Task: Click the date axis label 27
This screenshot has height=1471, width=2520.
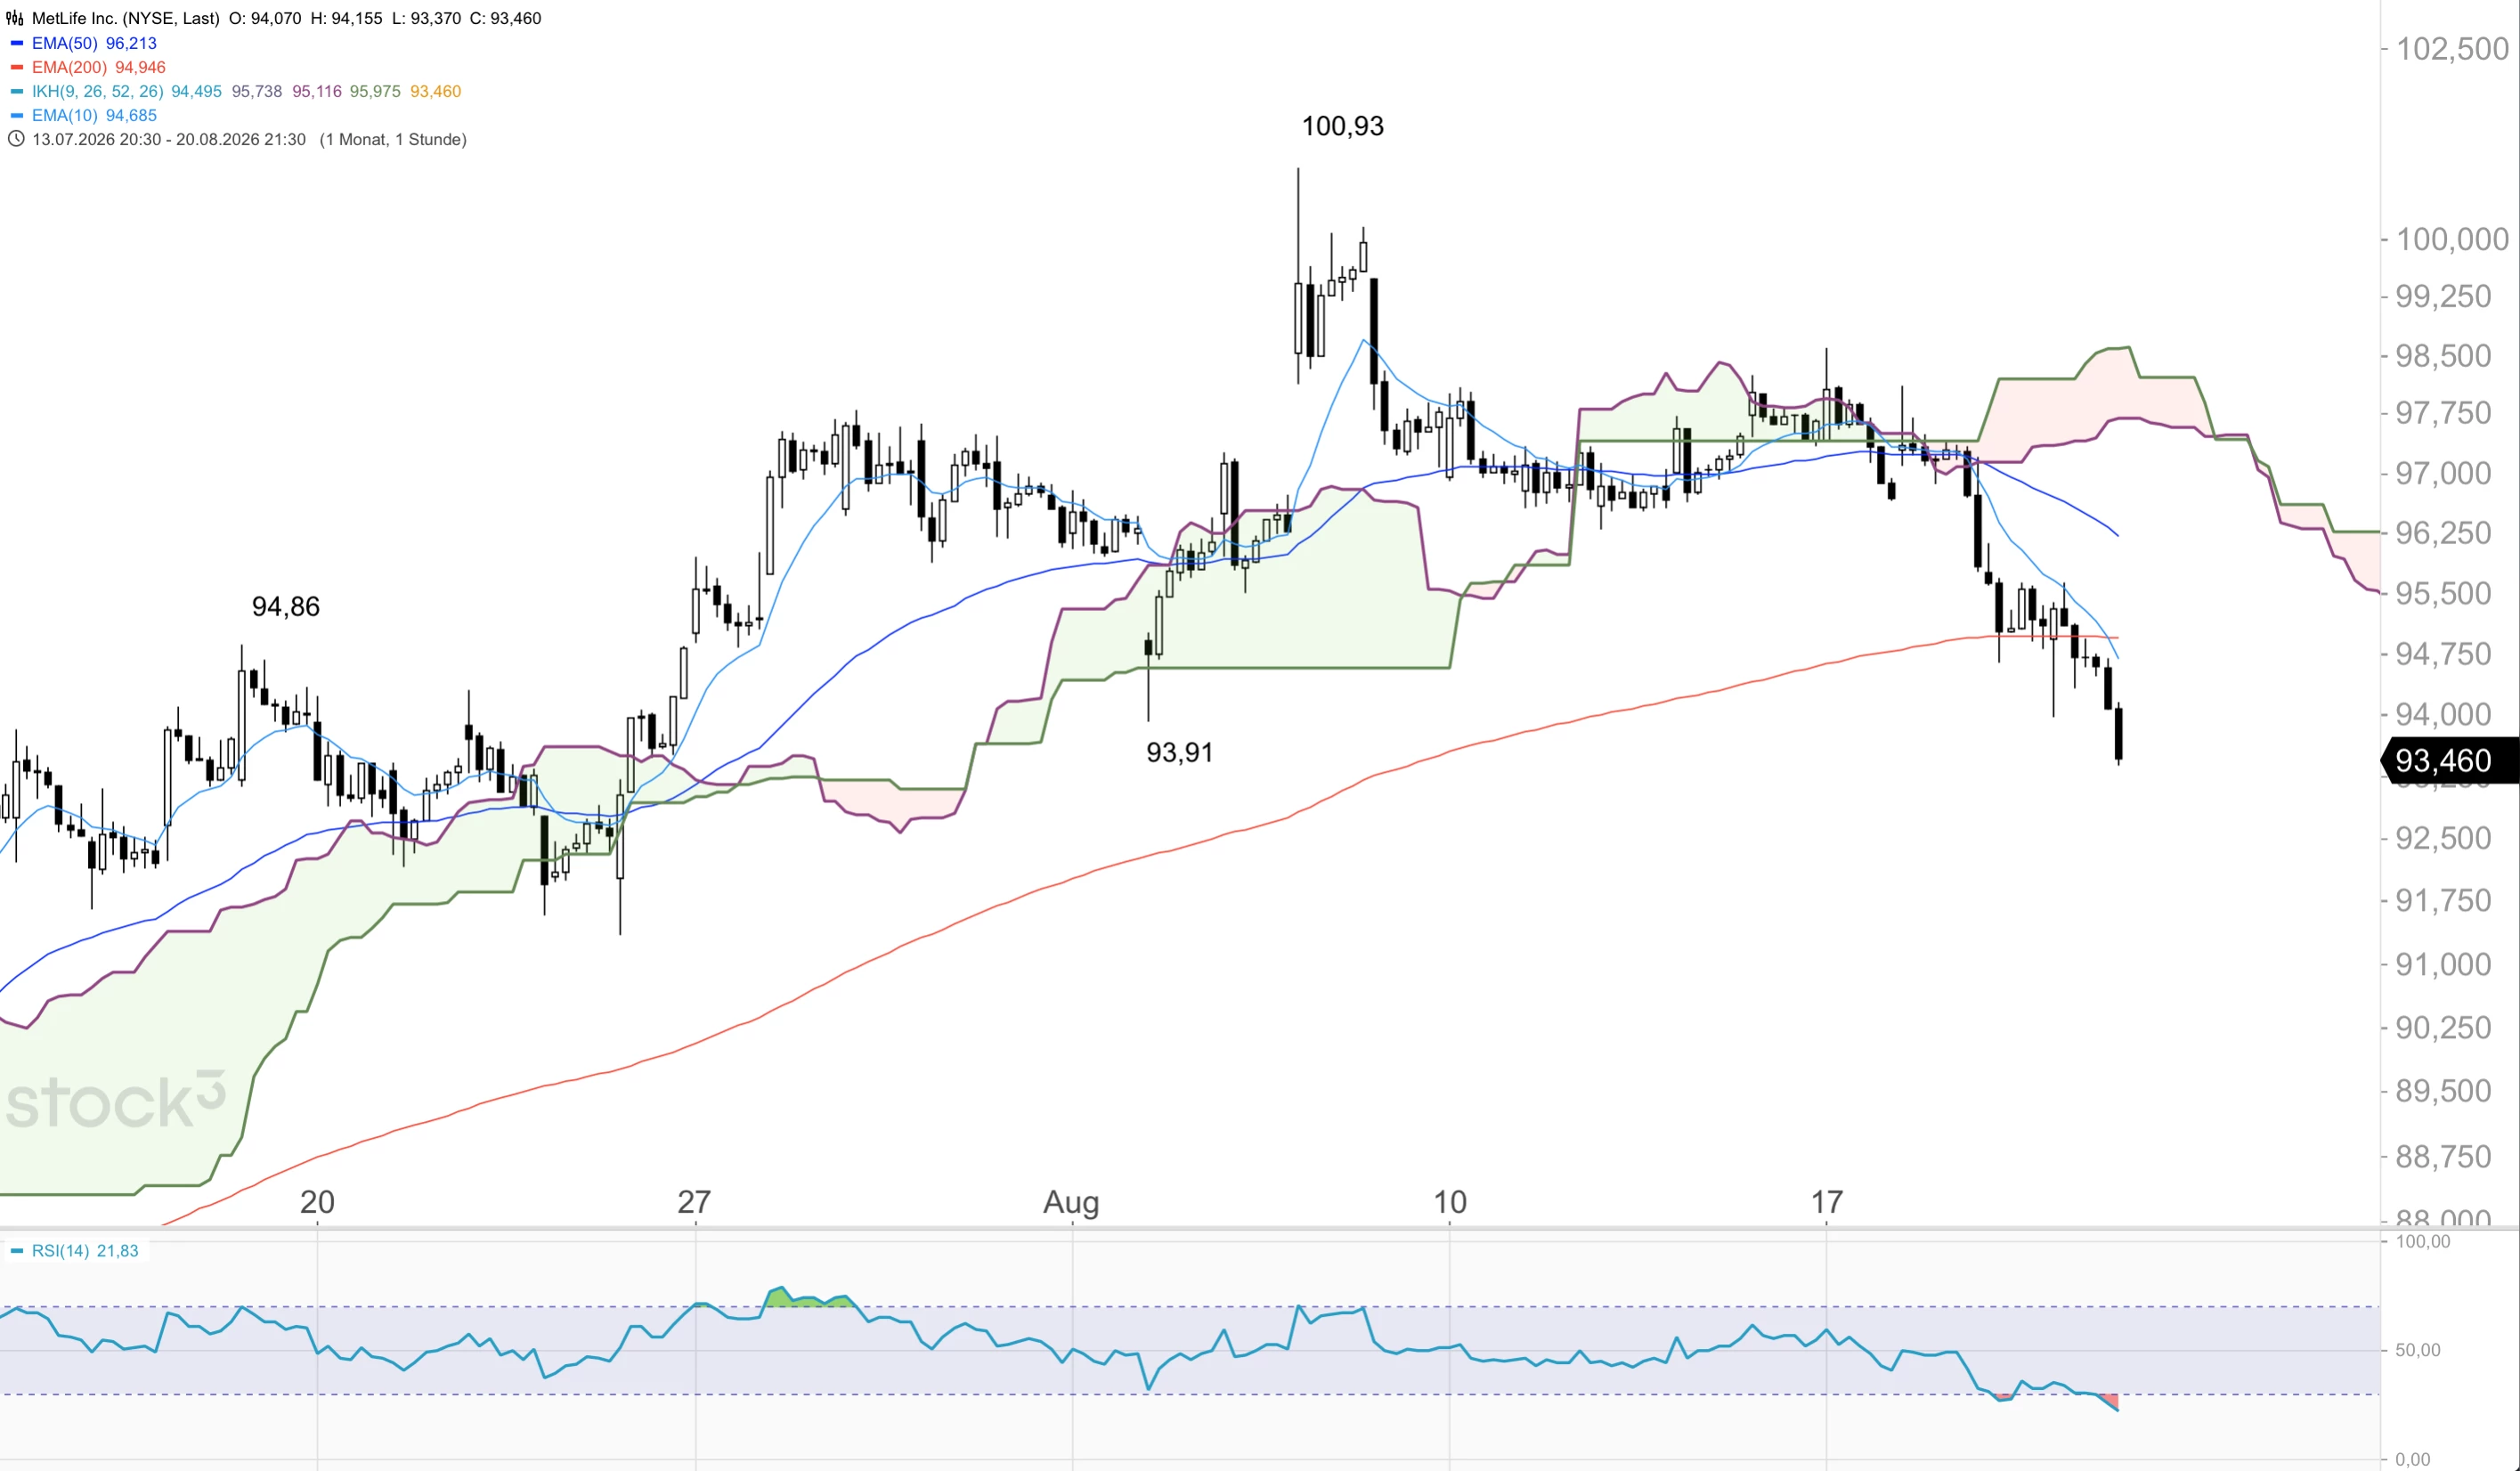Action: coord(694,1201)
